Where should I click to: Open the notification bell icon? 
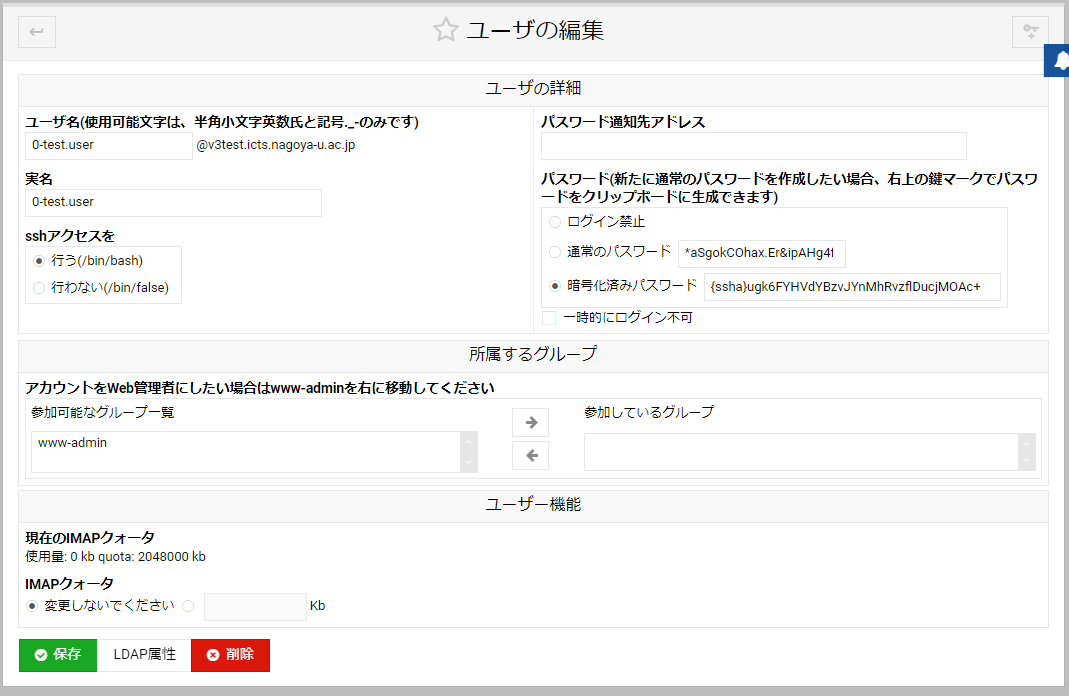[x=1059, y=60]
